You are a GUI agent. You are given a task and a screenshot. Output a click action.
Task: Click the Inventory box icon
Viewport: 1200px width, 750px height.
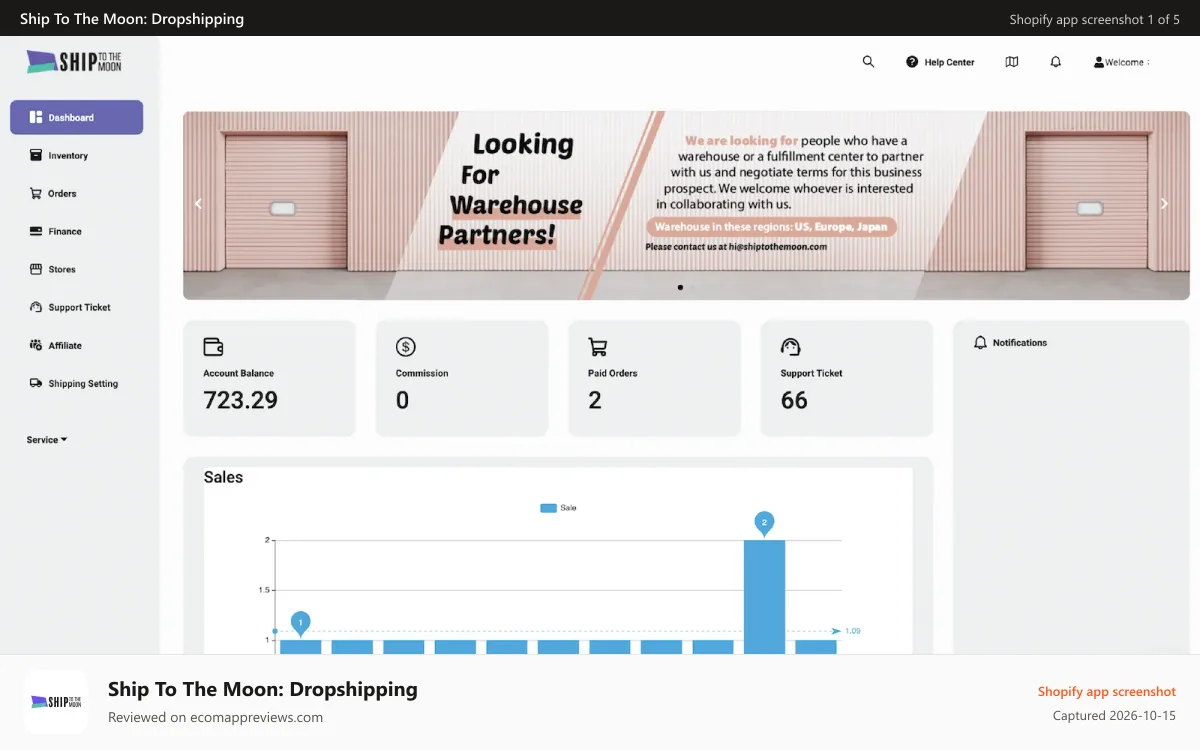pos(36,155)
